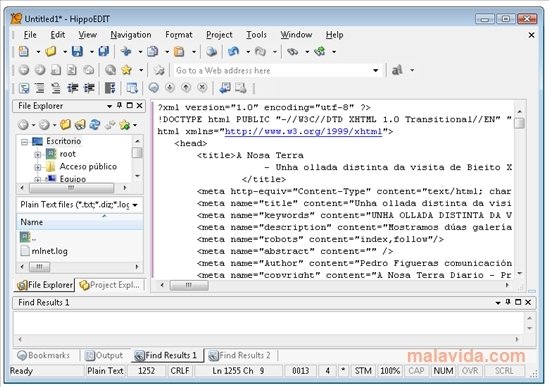Click the Name column header
Screen dimensions: 549x387
tap(80, 222)
